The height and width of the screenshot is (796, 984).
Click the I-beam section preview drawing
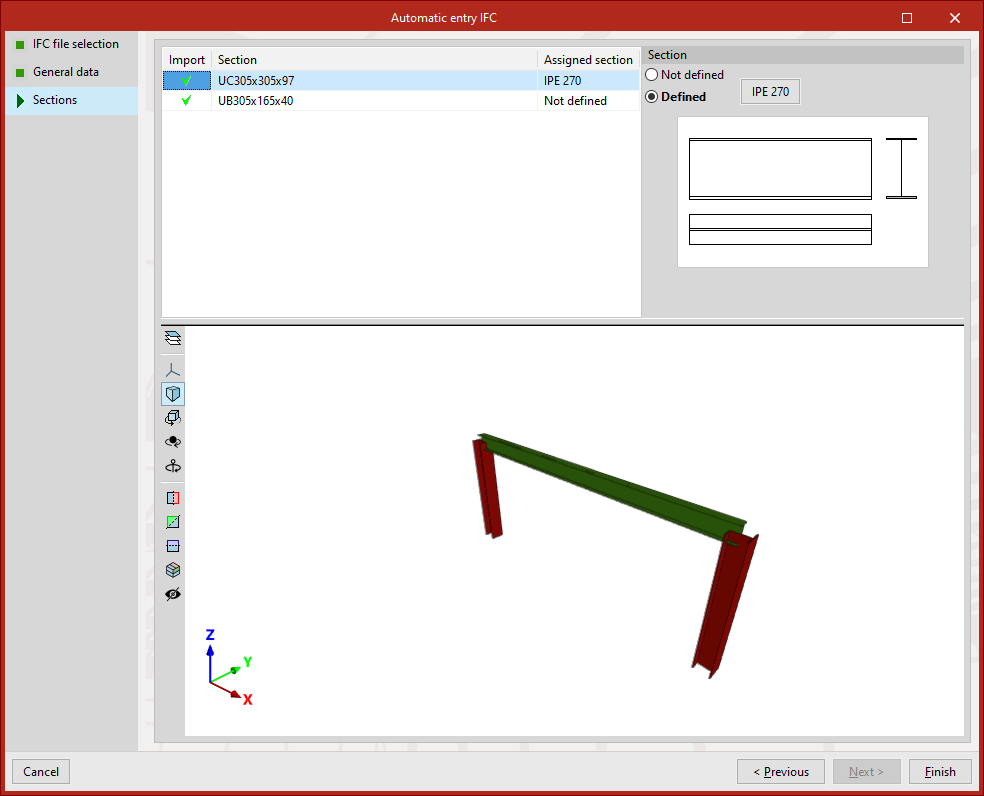click(803, 192)
